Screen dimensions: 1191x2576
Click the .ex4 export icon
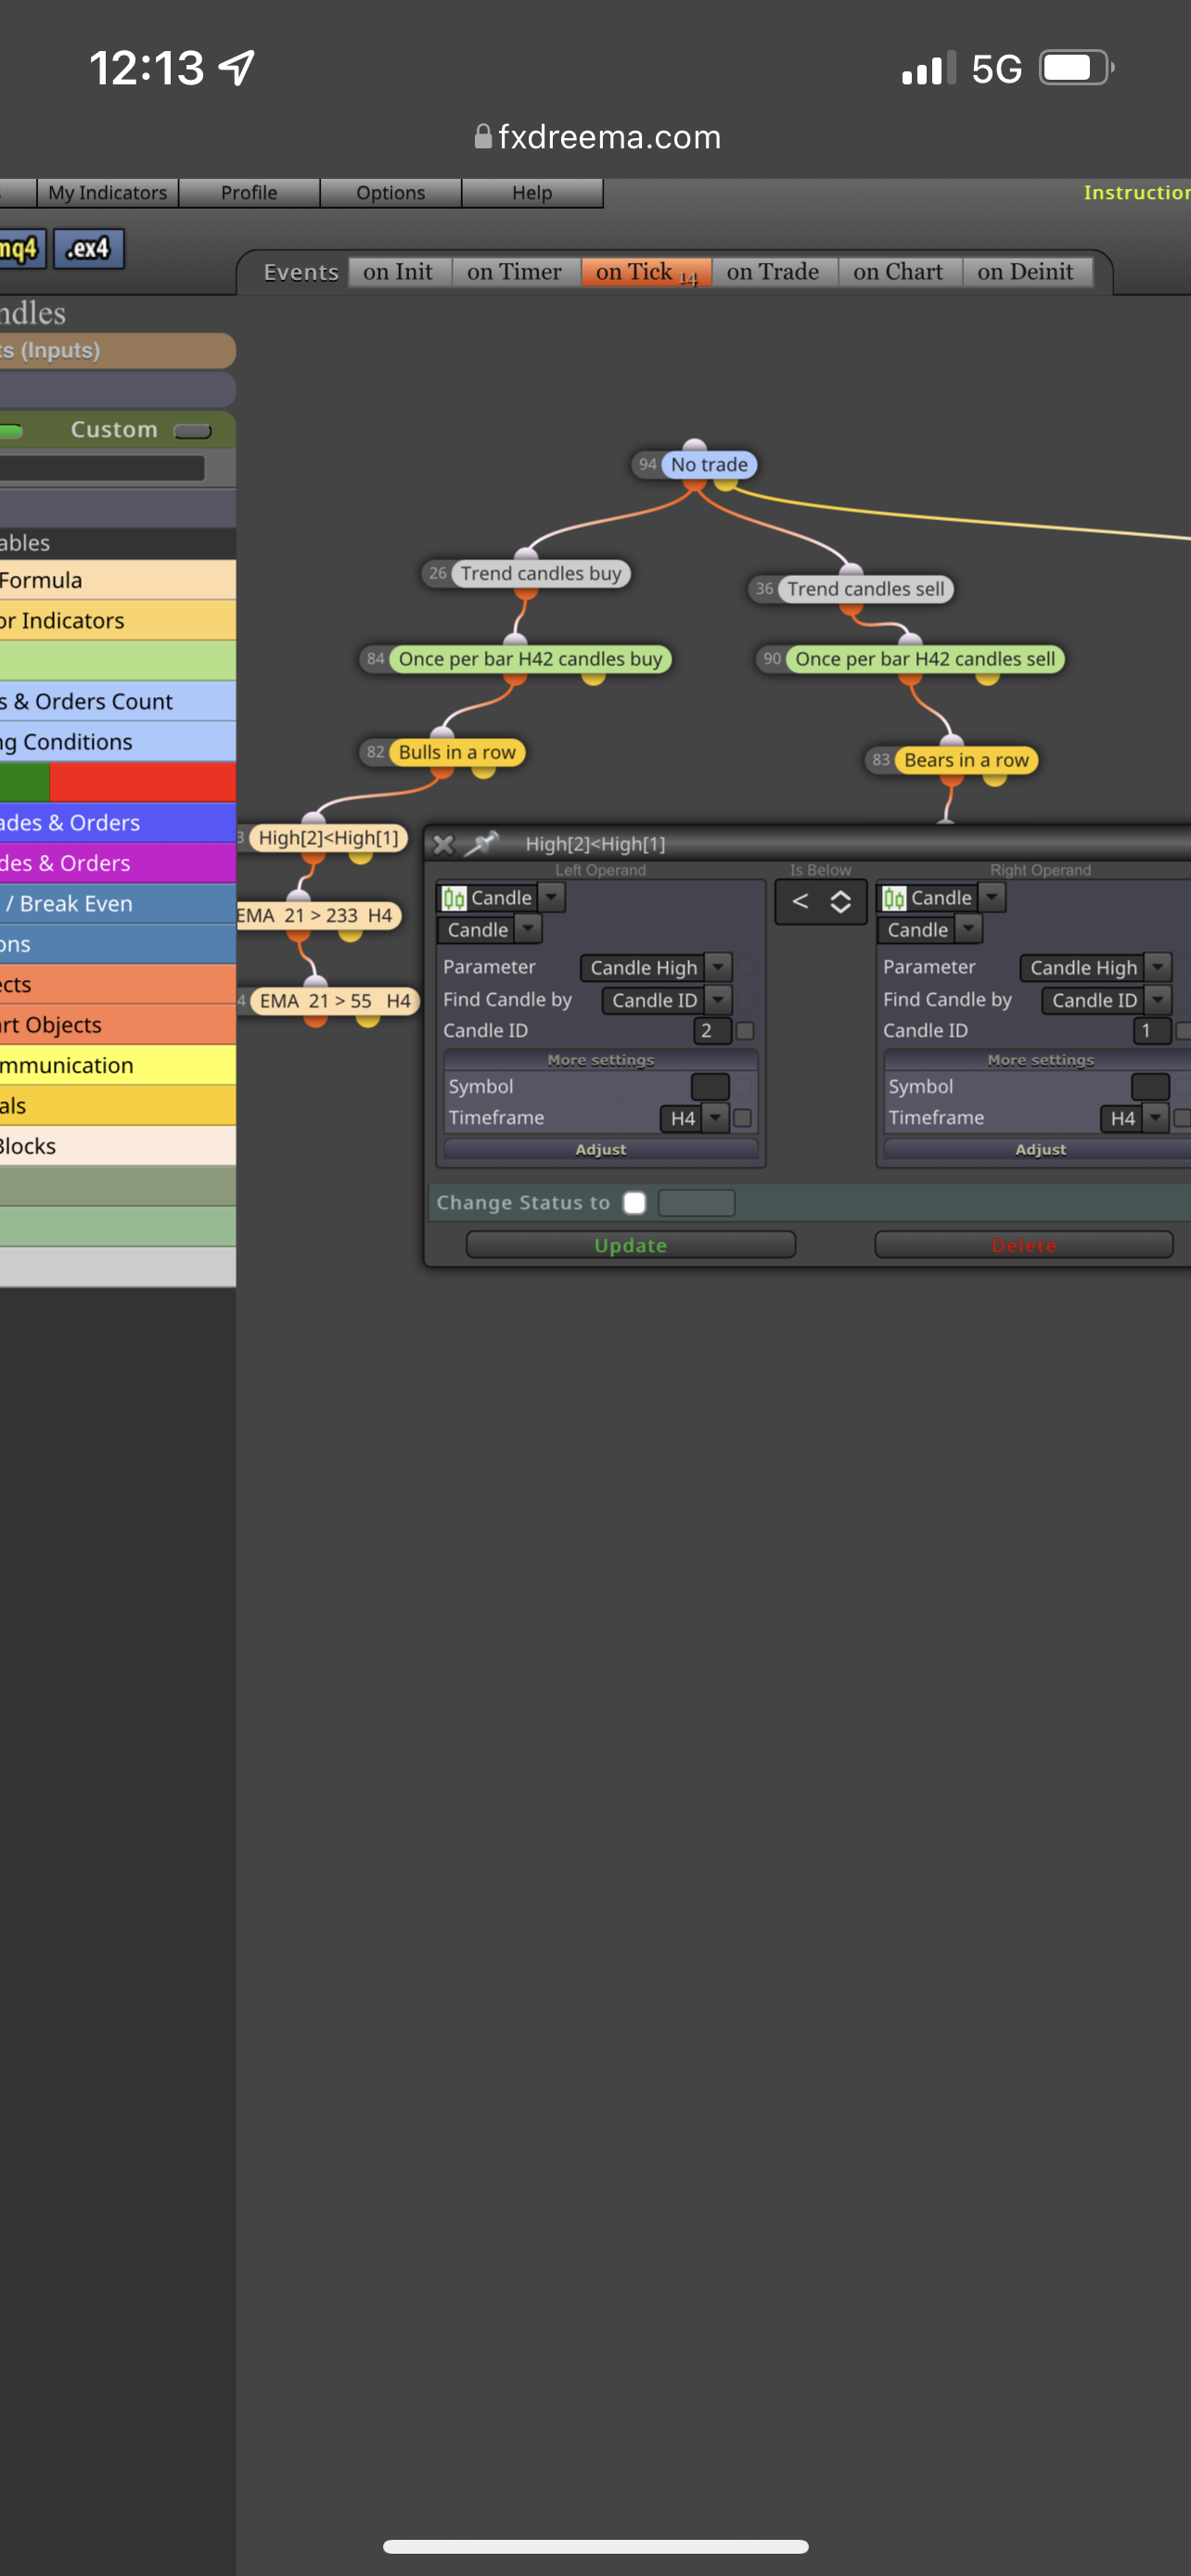[x=89, y=248]
